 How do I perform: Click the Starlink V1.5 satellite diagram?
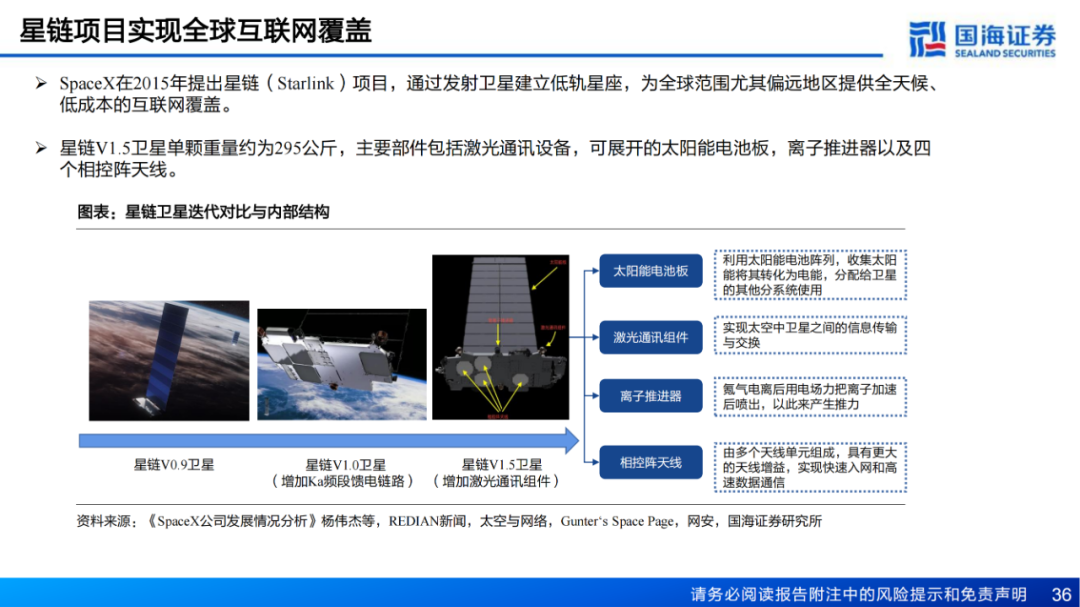point(501,337)
